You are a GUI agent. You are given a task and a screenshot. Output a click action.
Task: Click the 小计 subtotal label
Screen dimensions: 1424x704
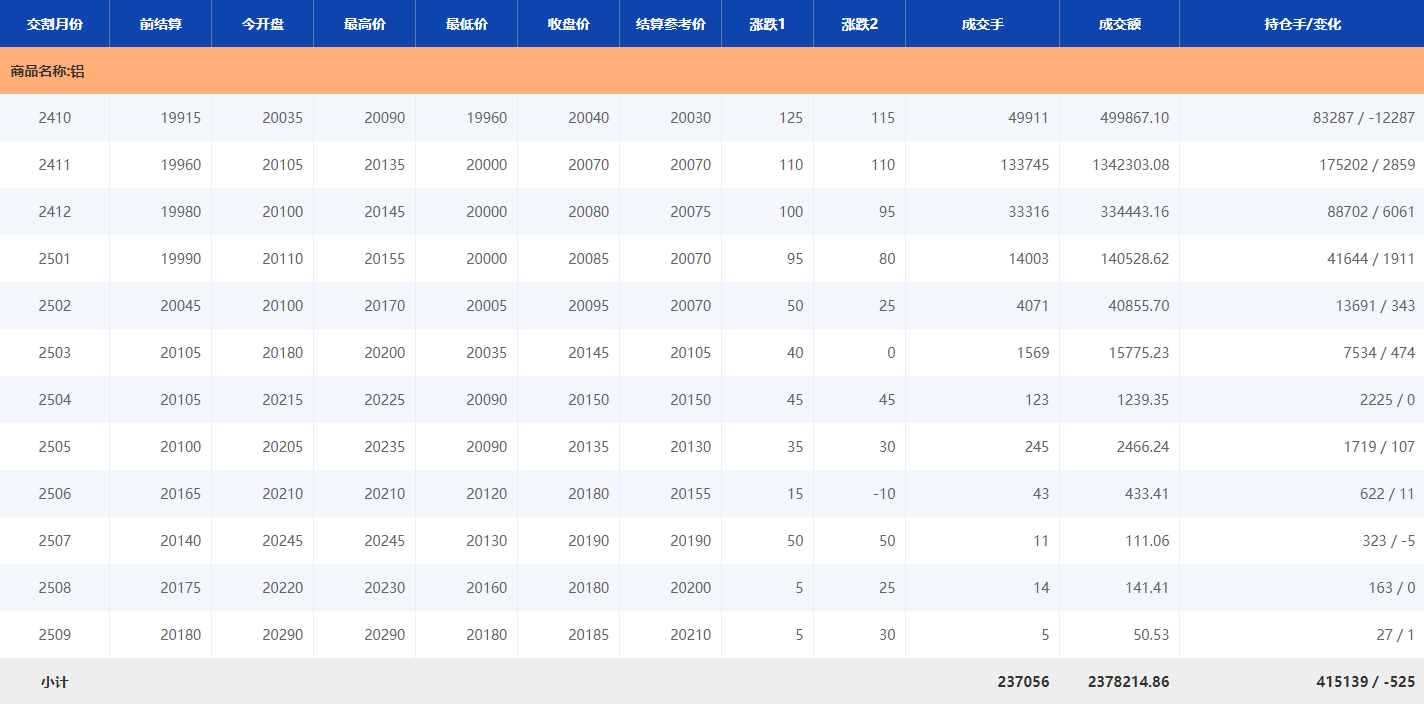(x=55, y=682)
